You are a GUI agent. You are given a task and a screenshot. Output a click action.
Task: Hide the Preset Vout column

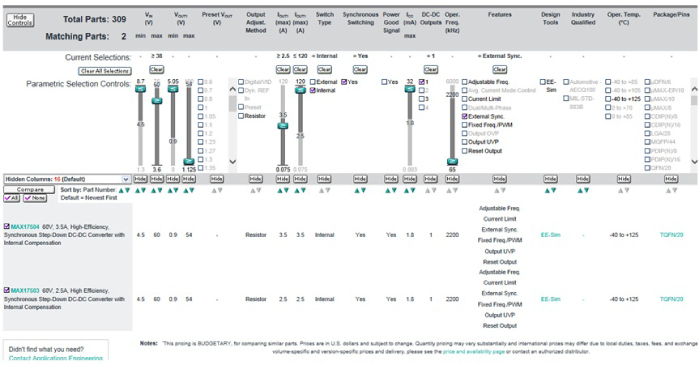(x=217, y=179)
